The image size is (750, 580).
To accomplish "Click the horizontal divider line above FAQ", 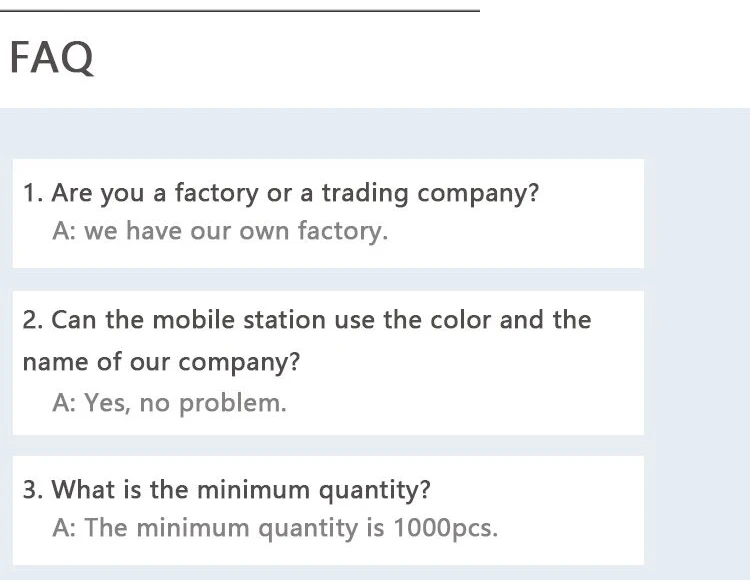I will tap(240, 11).
